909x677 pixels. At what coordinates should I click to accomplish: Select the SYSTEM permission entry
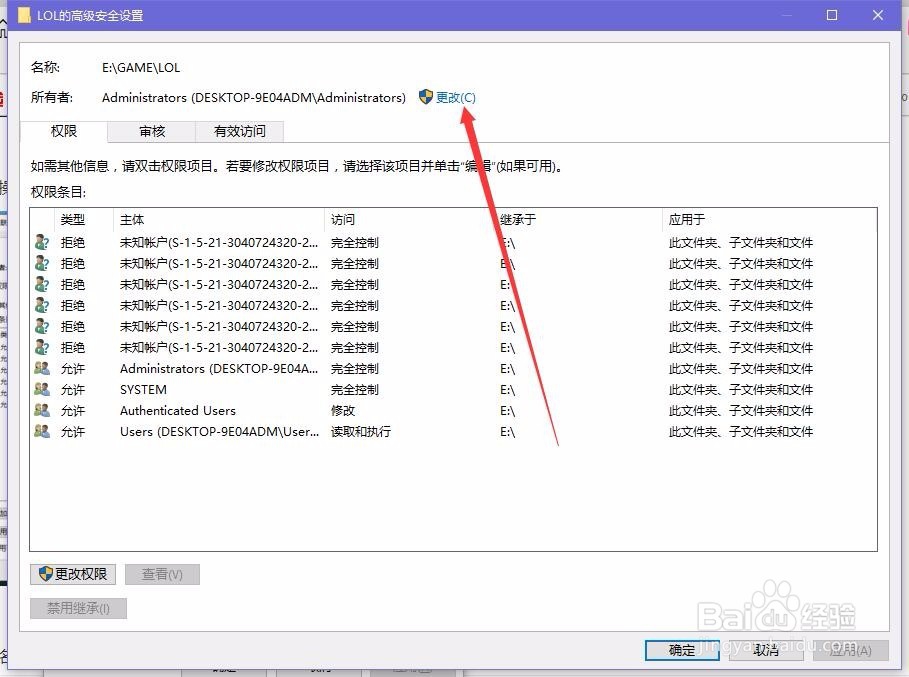click(453, 390)
